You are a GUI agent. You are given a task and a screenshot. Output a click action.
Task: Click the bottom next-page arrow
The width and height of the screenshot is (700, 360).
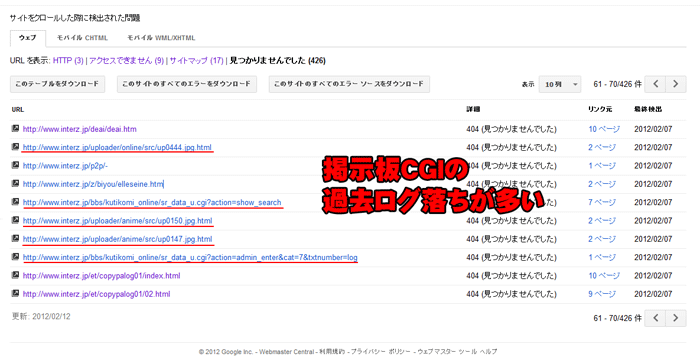(x=675, y=318)
